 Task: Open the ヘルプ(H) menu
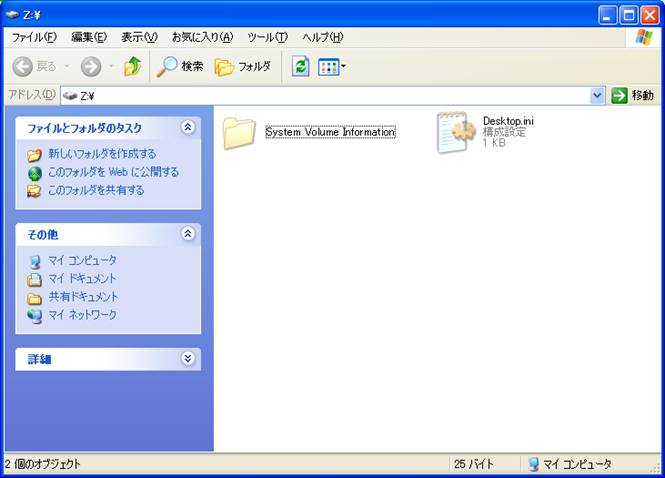(x=323, y=37)
